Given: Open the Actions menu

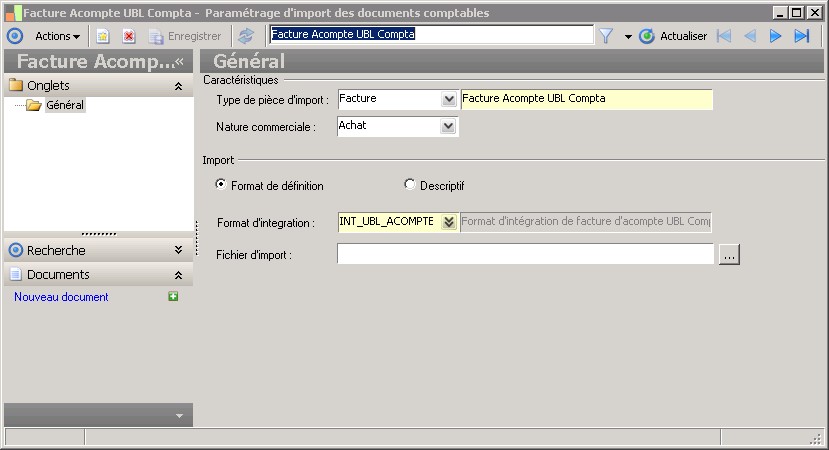Looking at the screenshot, I should [x=57, y=36].
